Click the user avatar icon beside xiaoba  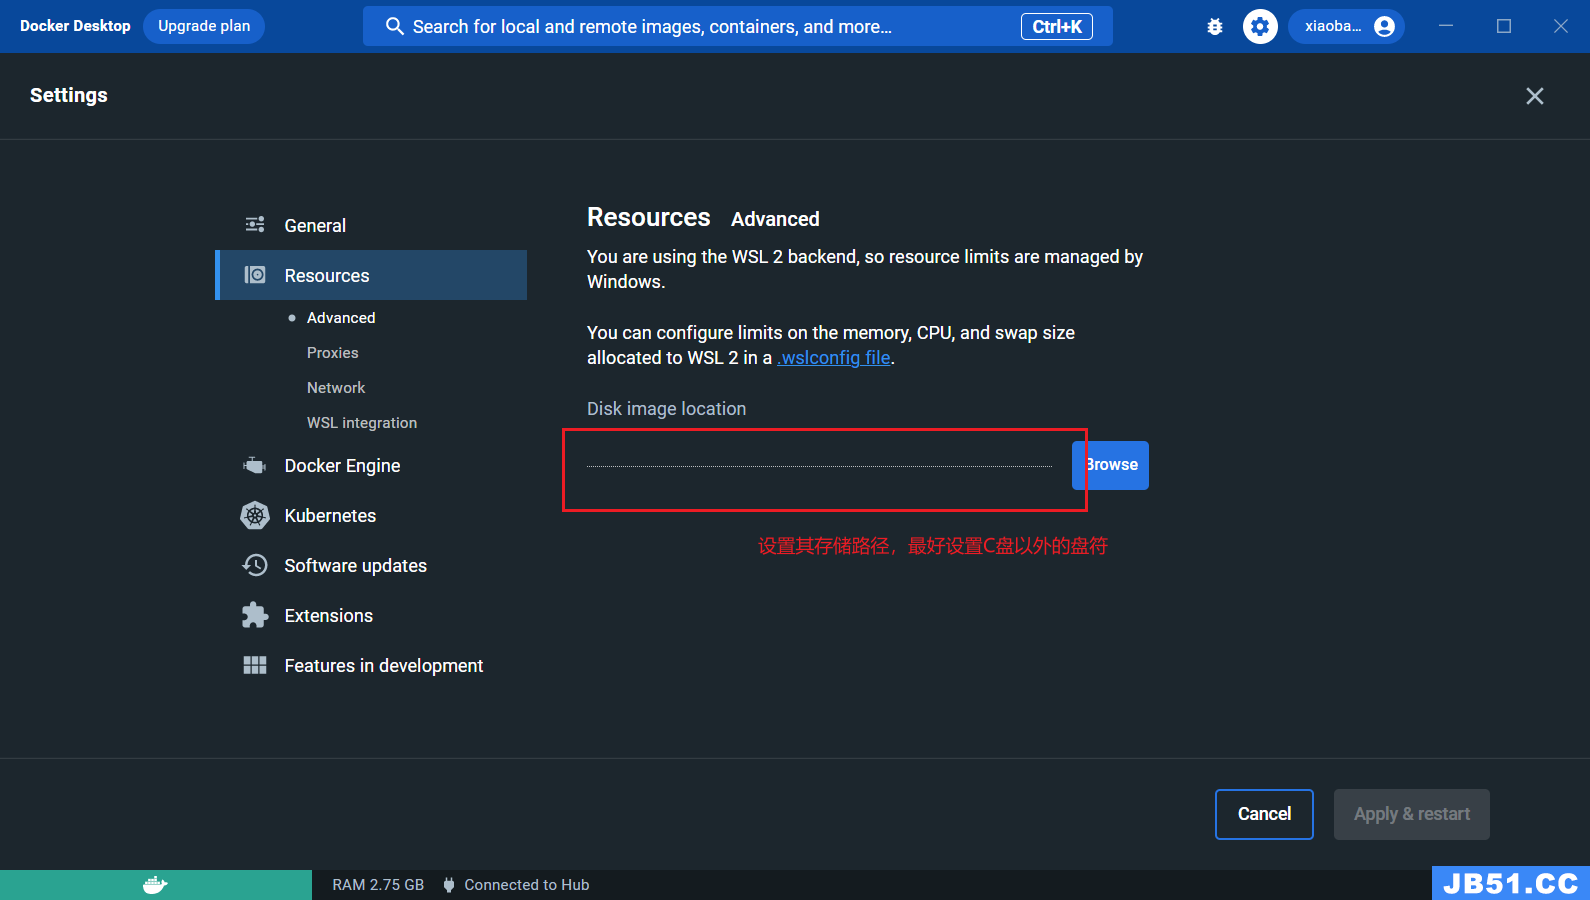click(x=1385, y=27)
